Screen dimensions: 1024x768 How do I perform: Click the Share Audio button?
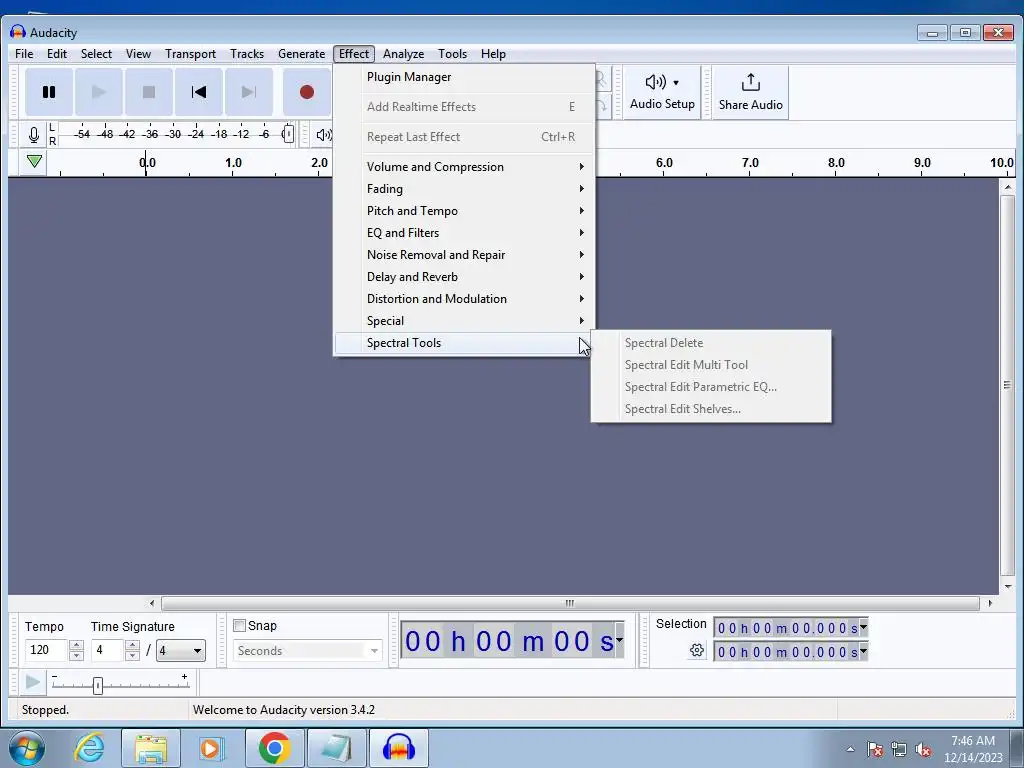(x=750, y=92)
